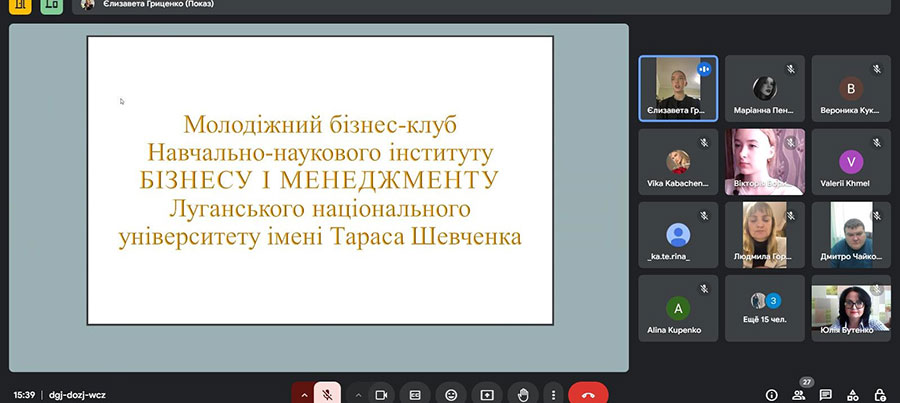Click muted mic icon on _ka.te.rina_ tile
Screen dimensions: 900x403
[704, 216]
